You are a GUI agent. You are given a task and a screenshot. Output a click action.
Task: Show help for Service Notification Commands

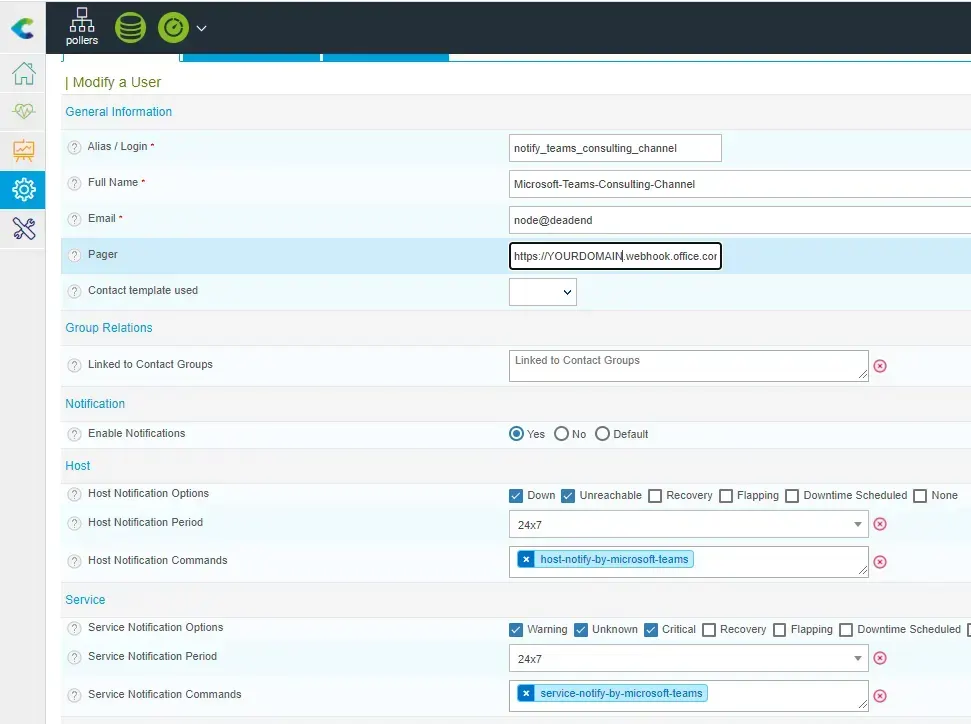point(74,696)
